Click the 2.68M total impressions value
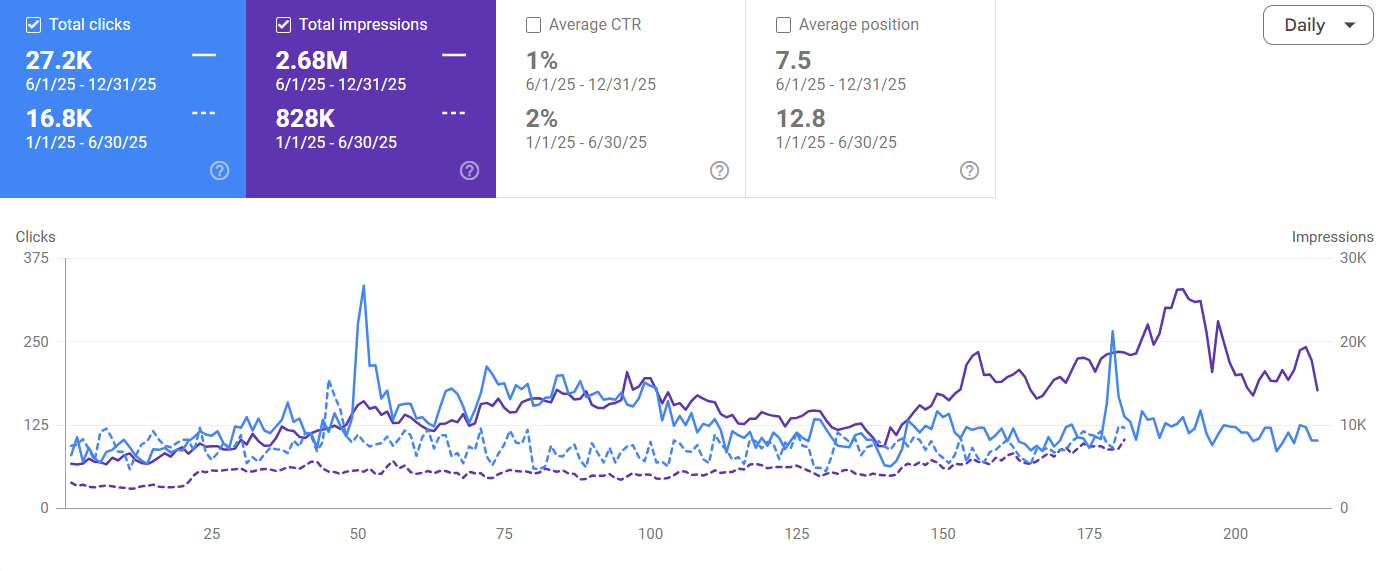 312,61
